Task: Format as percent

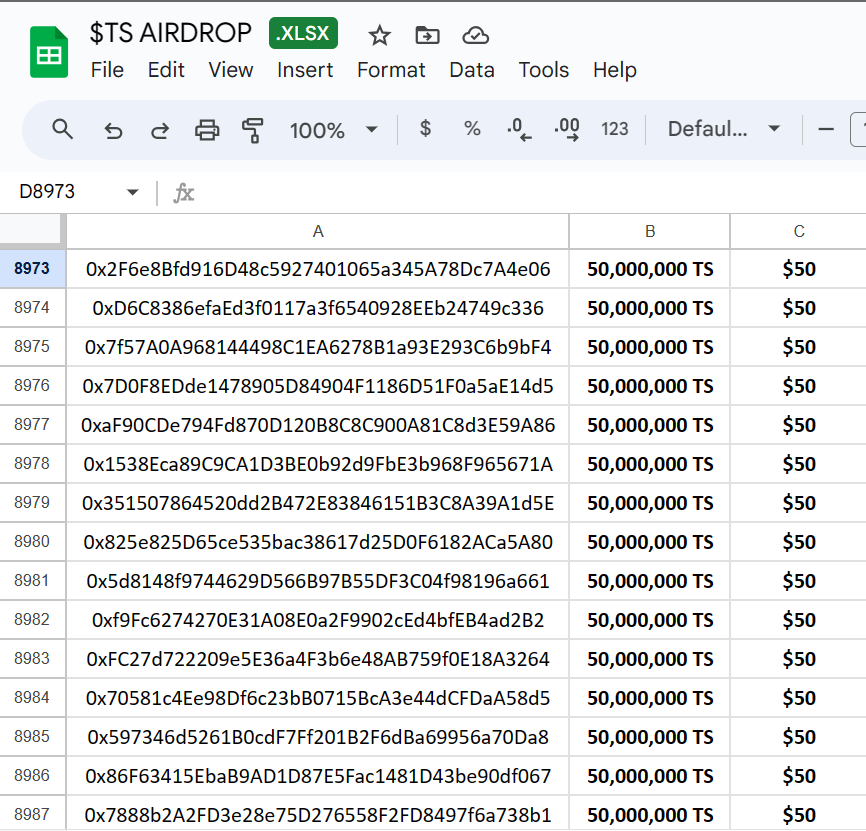Action: point(472,129)
